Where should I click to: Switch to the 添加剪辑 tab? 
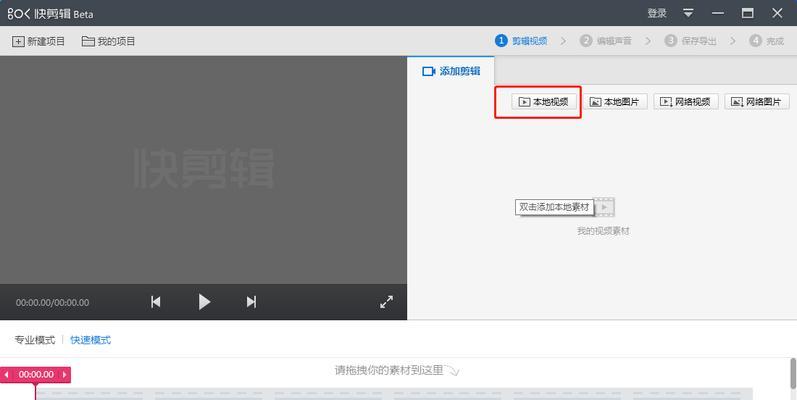(451, 71)
